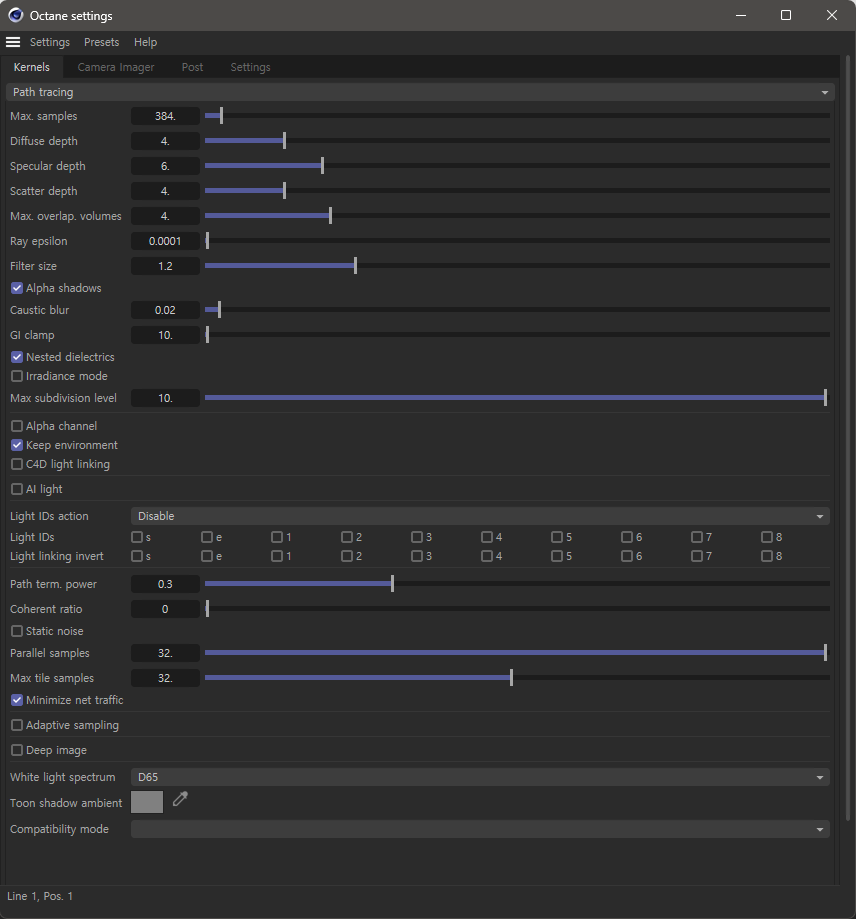Switch to the Settings tab
Viewport: 856px width, 919px height.
coord(250,67)
